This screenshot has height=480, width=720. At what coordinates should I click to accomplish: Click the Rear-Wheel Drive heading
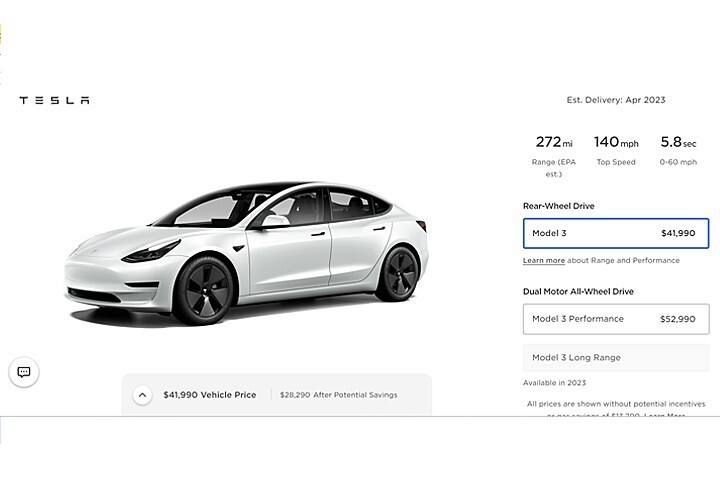tap(559, 206)
